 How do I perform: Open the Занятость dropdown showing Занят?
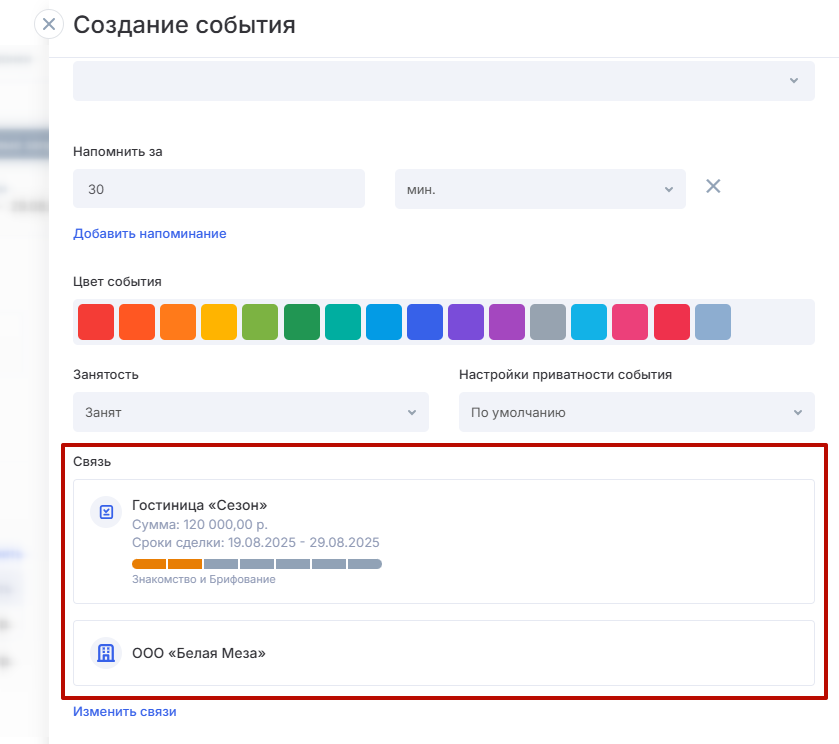point(250,412)
